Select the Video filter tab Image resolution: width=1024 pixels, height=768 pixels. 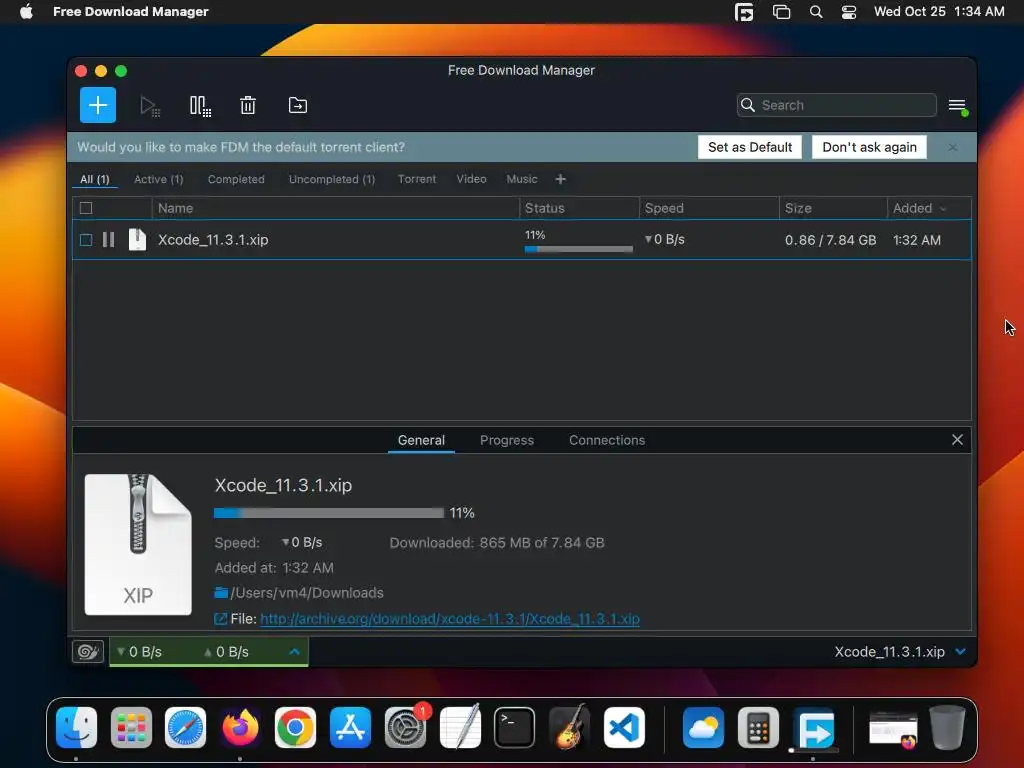472,179
